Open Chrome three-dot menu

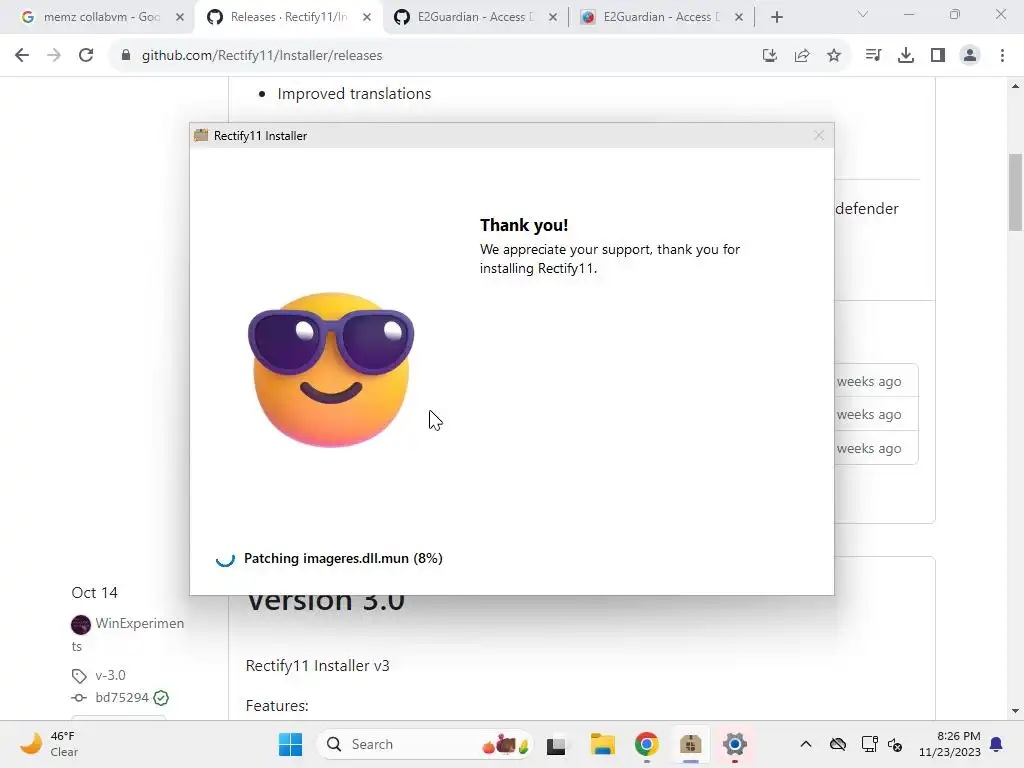point(1002,56)
